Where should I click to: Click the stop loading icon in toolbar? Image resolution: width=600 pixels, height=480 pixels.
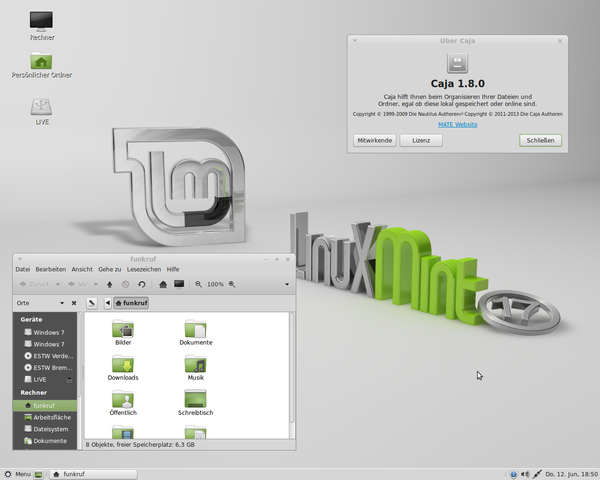(126, 284)
